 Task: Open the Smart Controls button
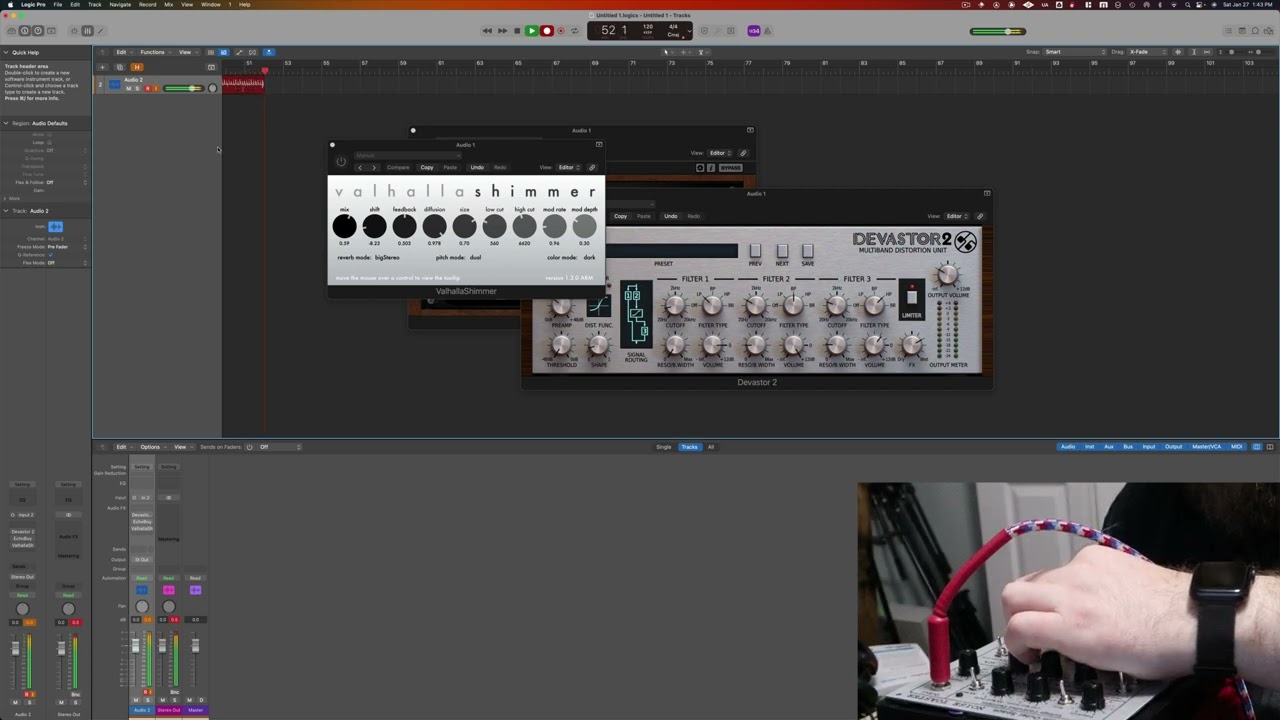pos(75,31)
